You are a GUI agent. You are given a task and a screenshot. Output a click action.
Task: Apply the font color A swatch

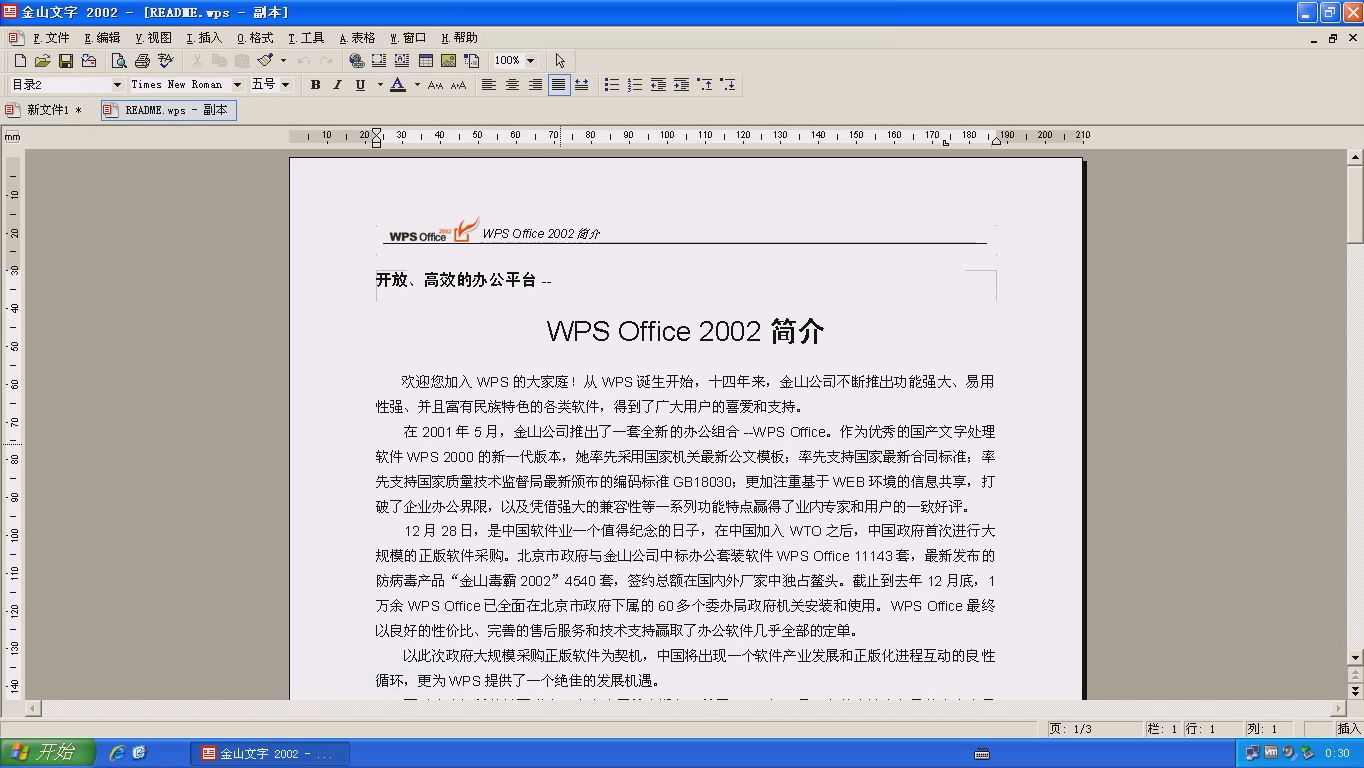pyautogui.click(x=398, y=85)
